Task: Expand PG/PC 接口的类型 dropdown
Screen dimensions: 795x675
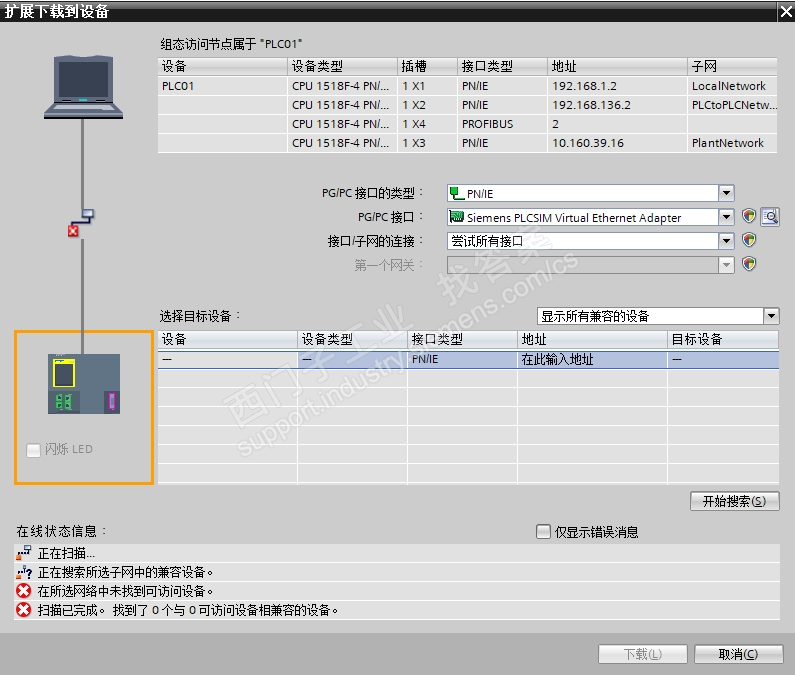Action: [726, 193]
